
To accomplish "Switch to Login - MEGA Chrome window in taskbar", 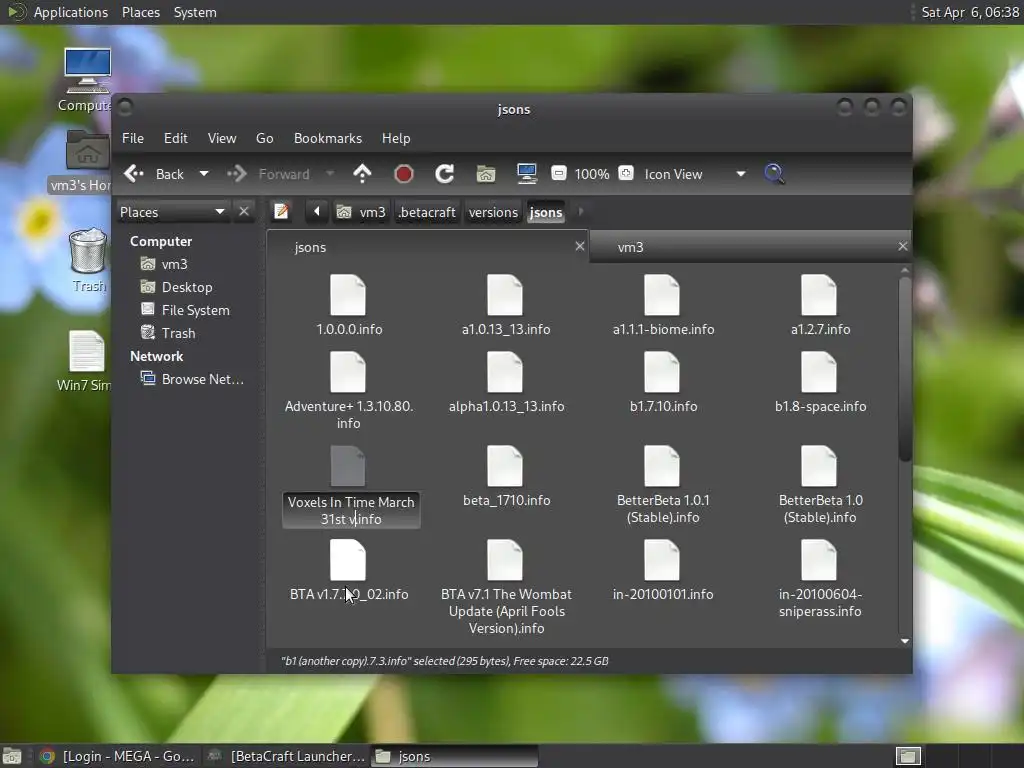I will click(x=116, y=756).
